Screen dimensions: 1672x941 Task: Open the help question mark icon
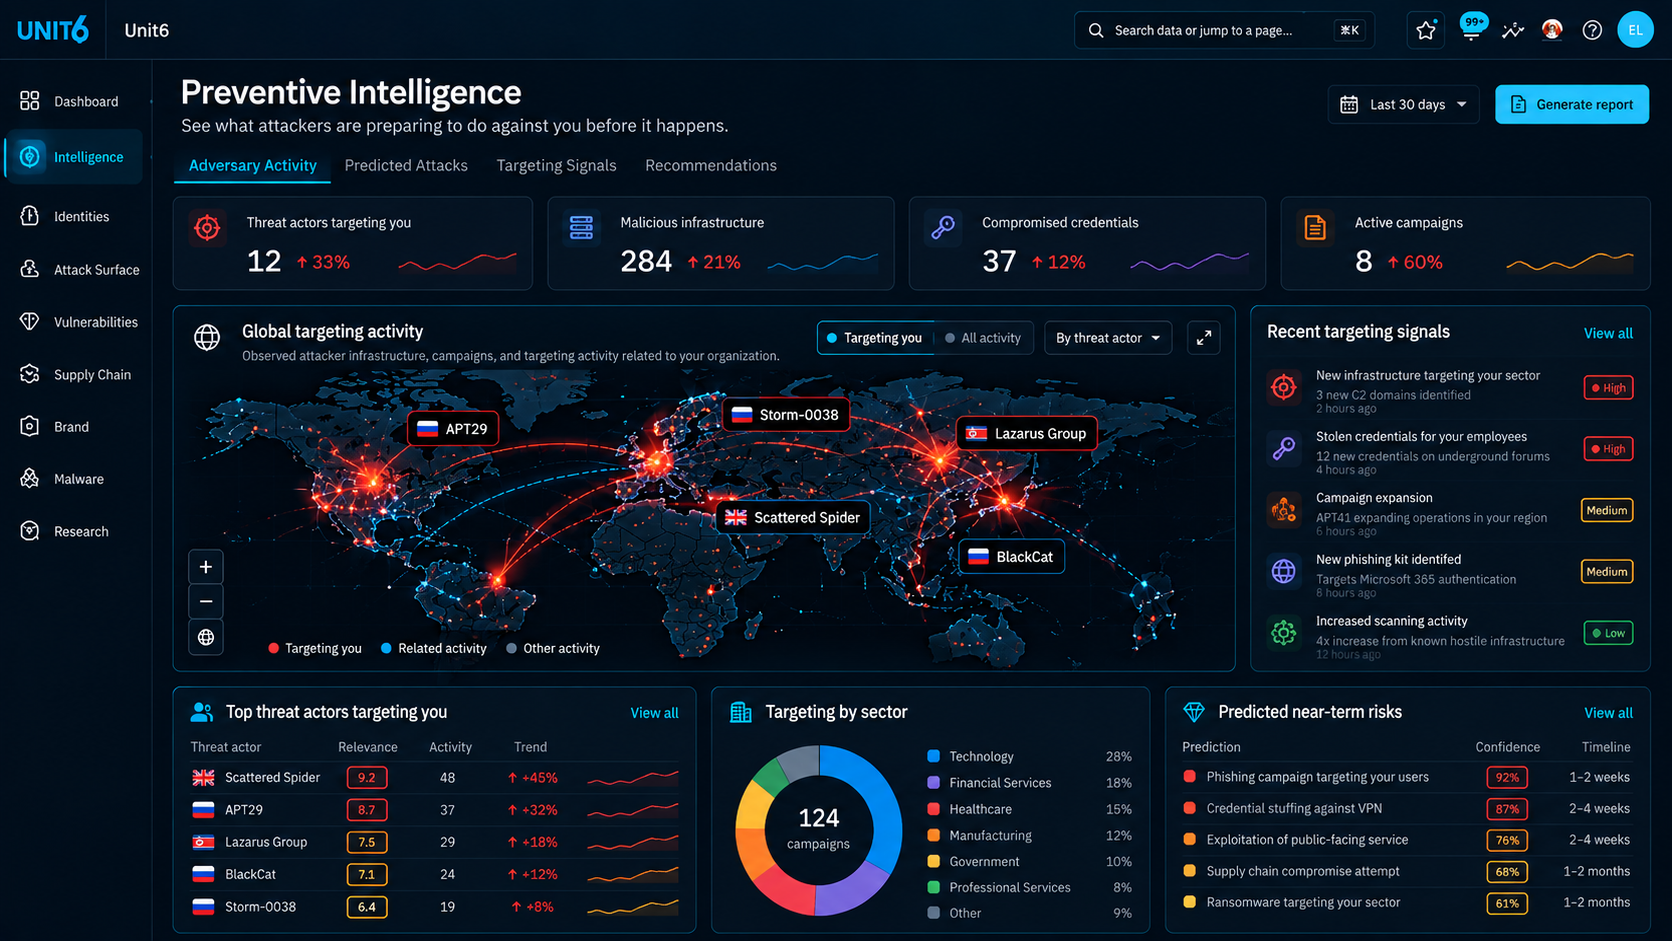(1592, 30)
